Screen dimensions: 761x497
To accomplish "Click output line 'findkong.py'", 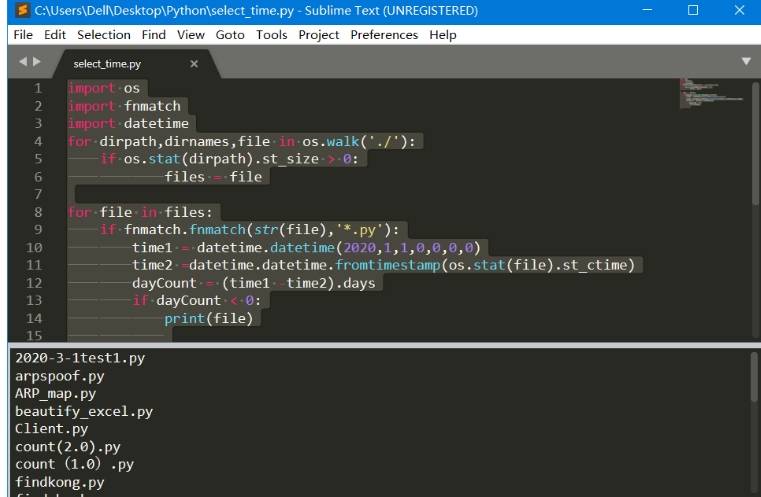I will coord(60,482).
